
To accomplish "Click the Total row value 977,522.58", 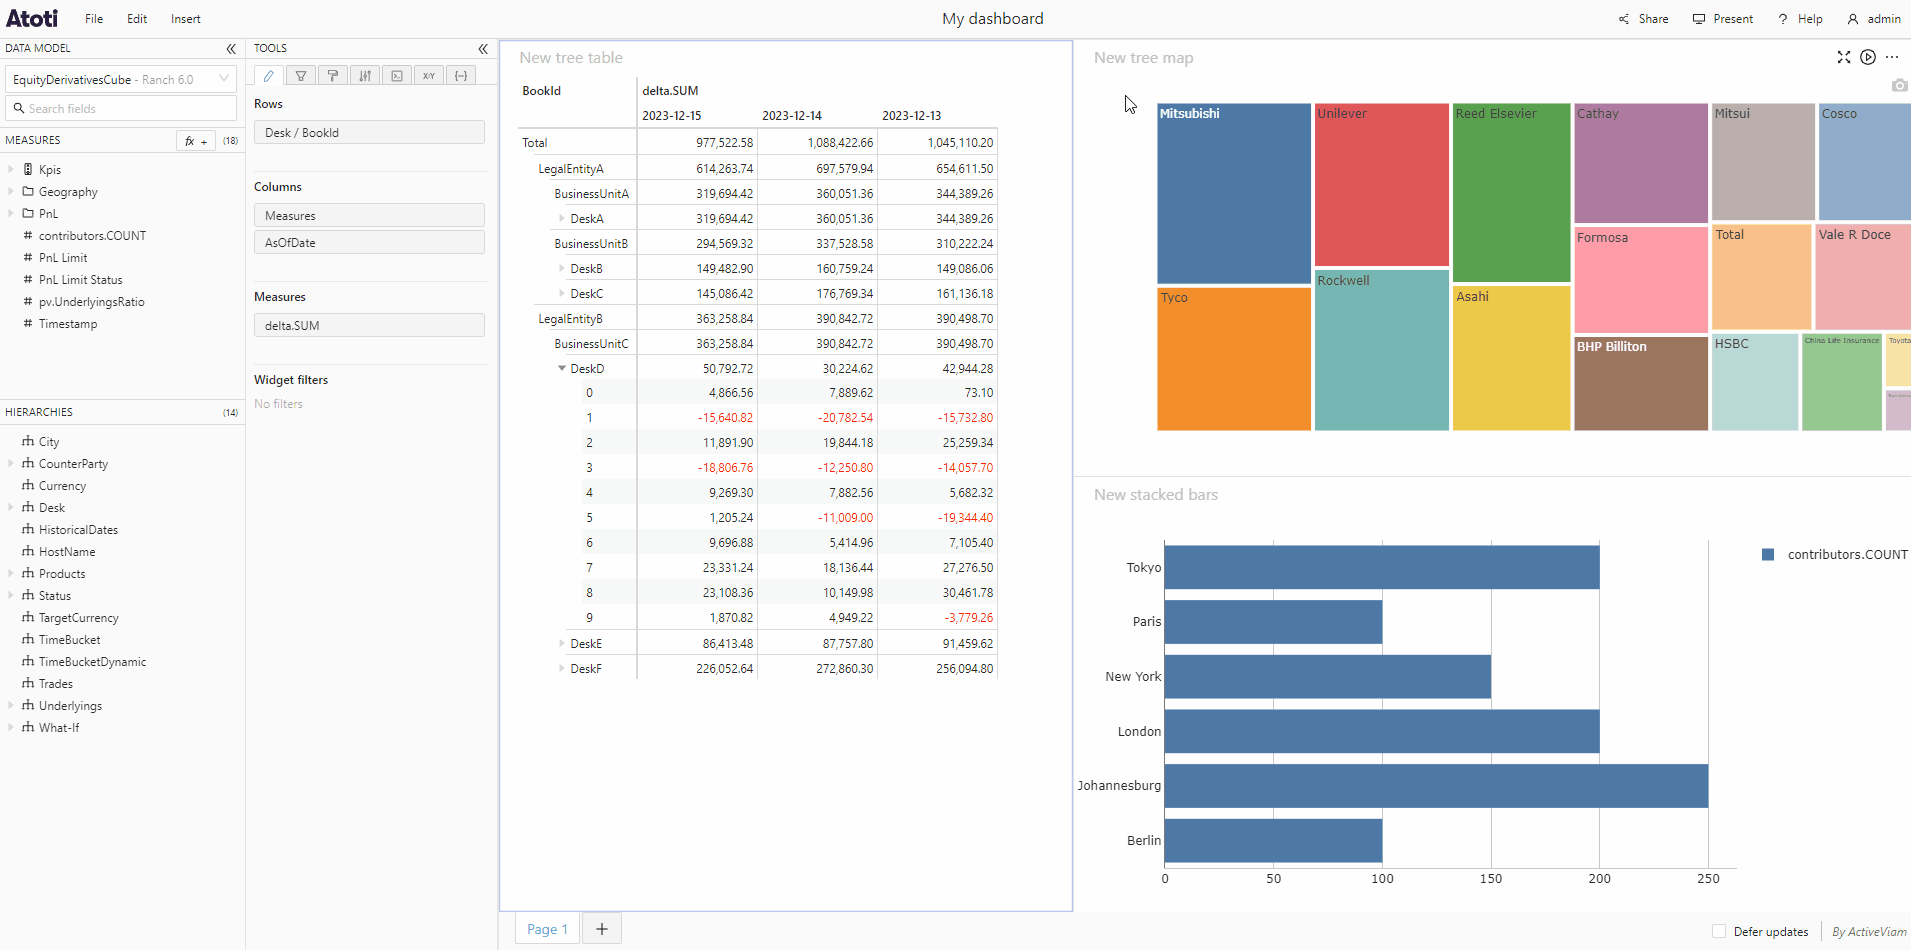I will tap(724, 143).
